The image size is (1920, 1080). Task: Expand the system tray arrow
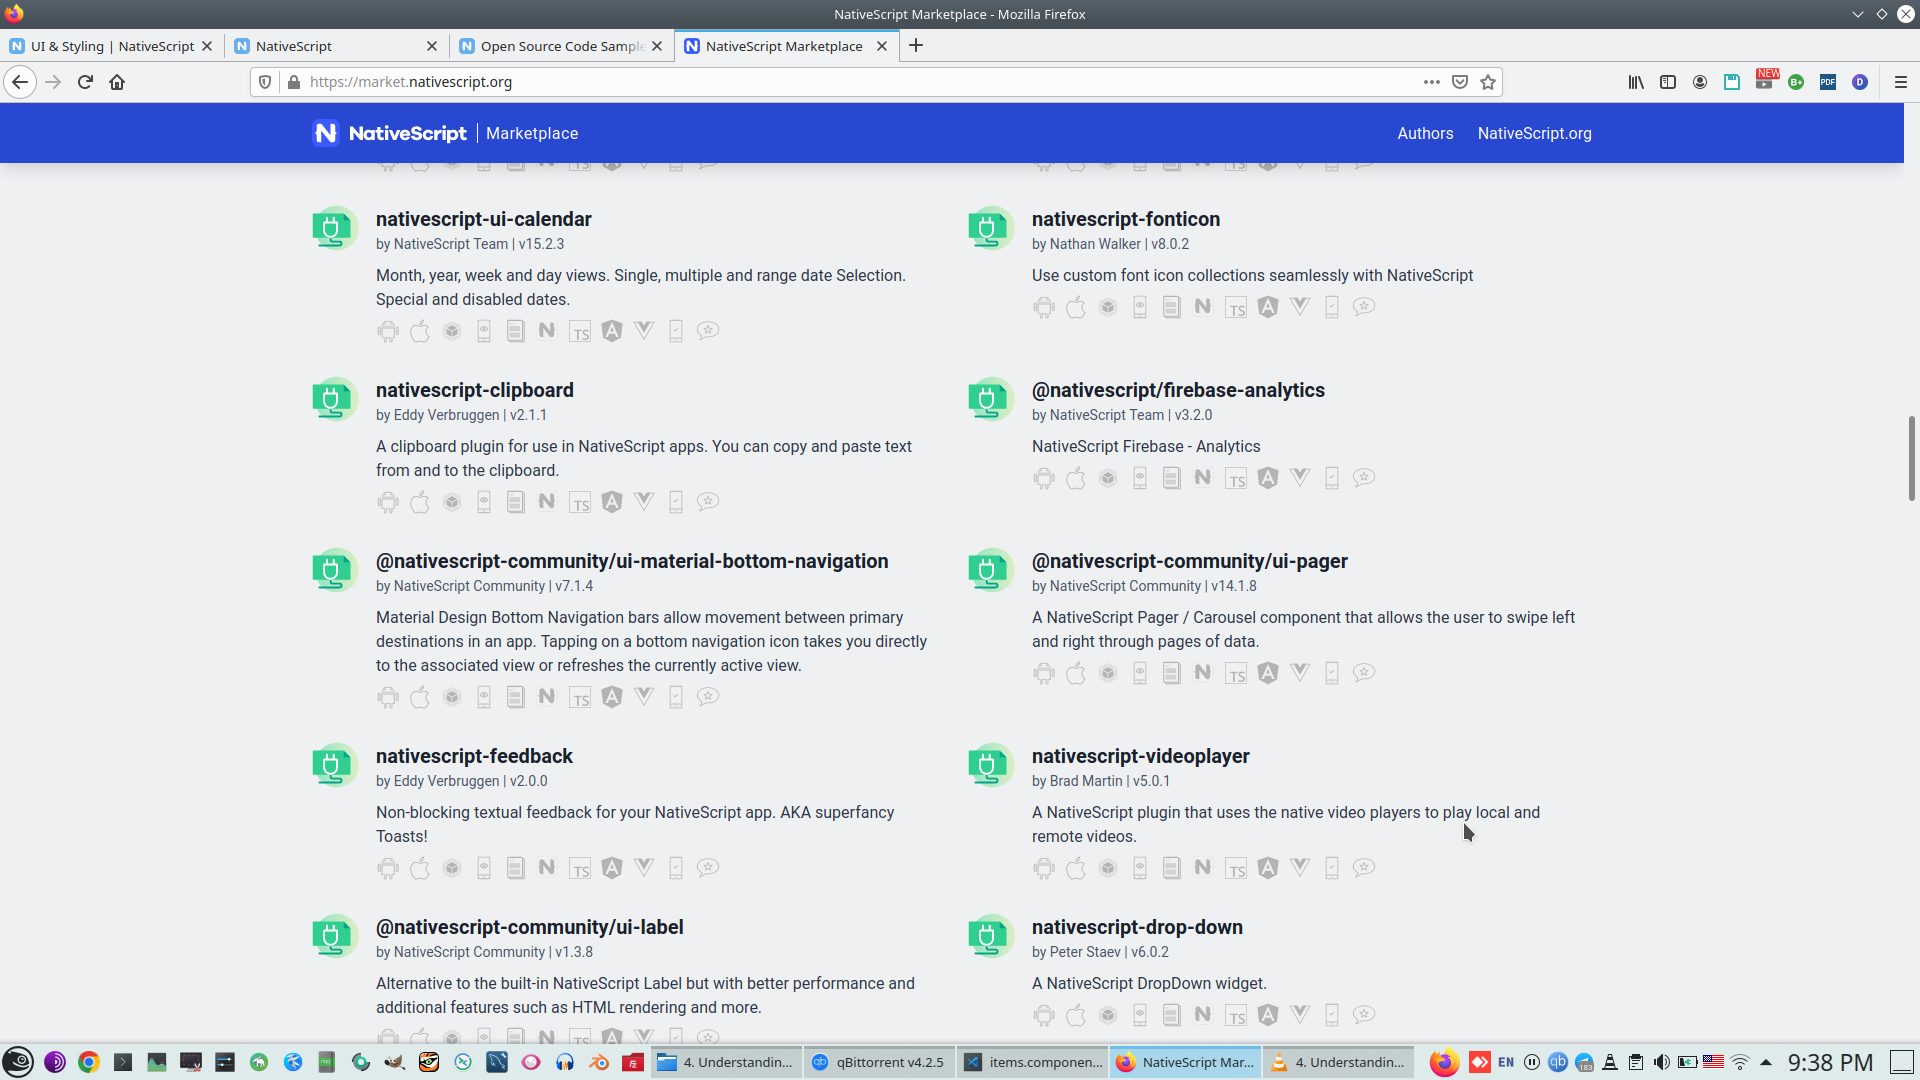click(1766, 1062)
